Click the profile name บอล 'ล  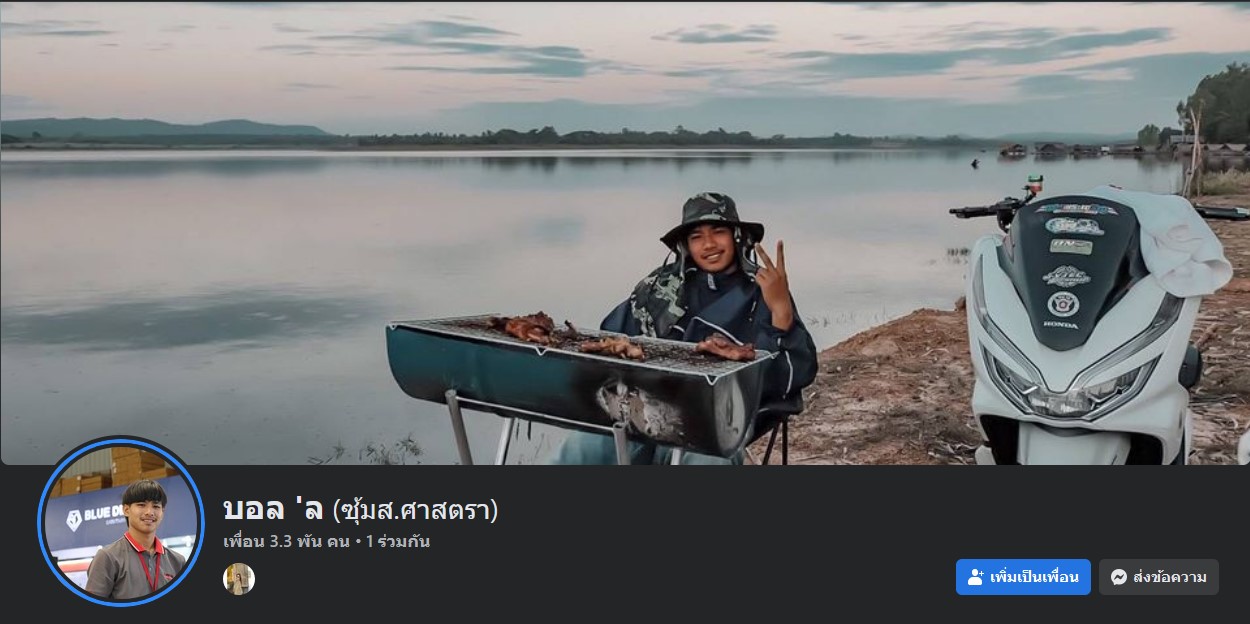pos(273,510)
